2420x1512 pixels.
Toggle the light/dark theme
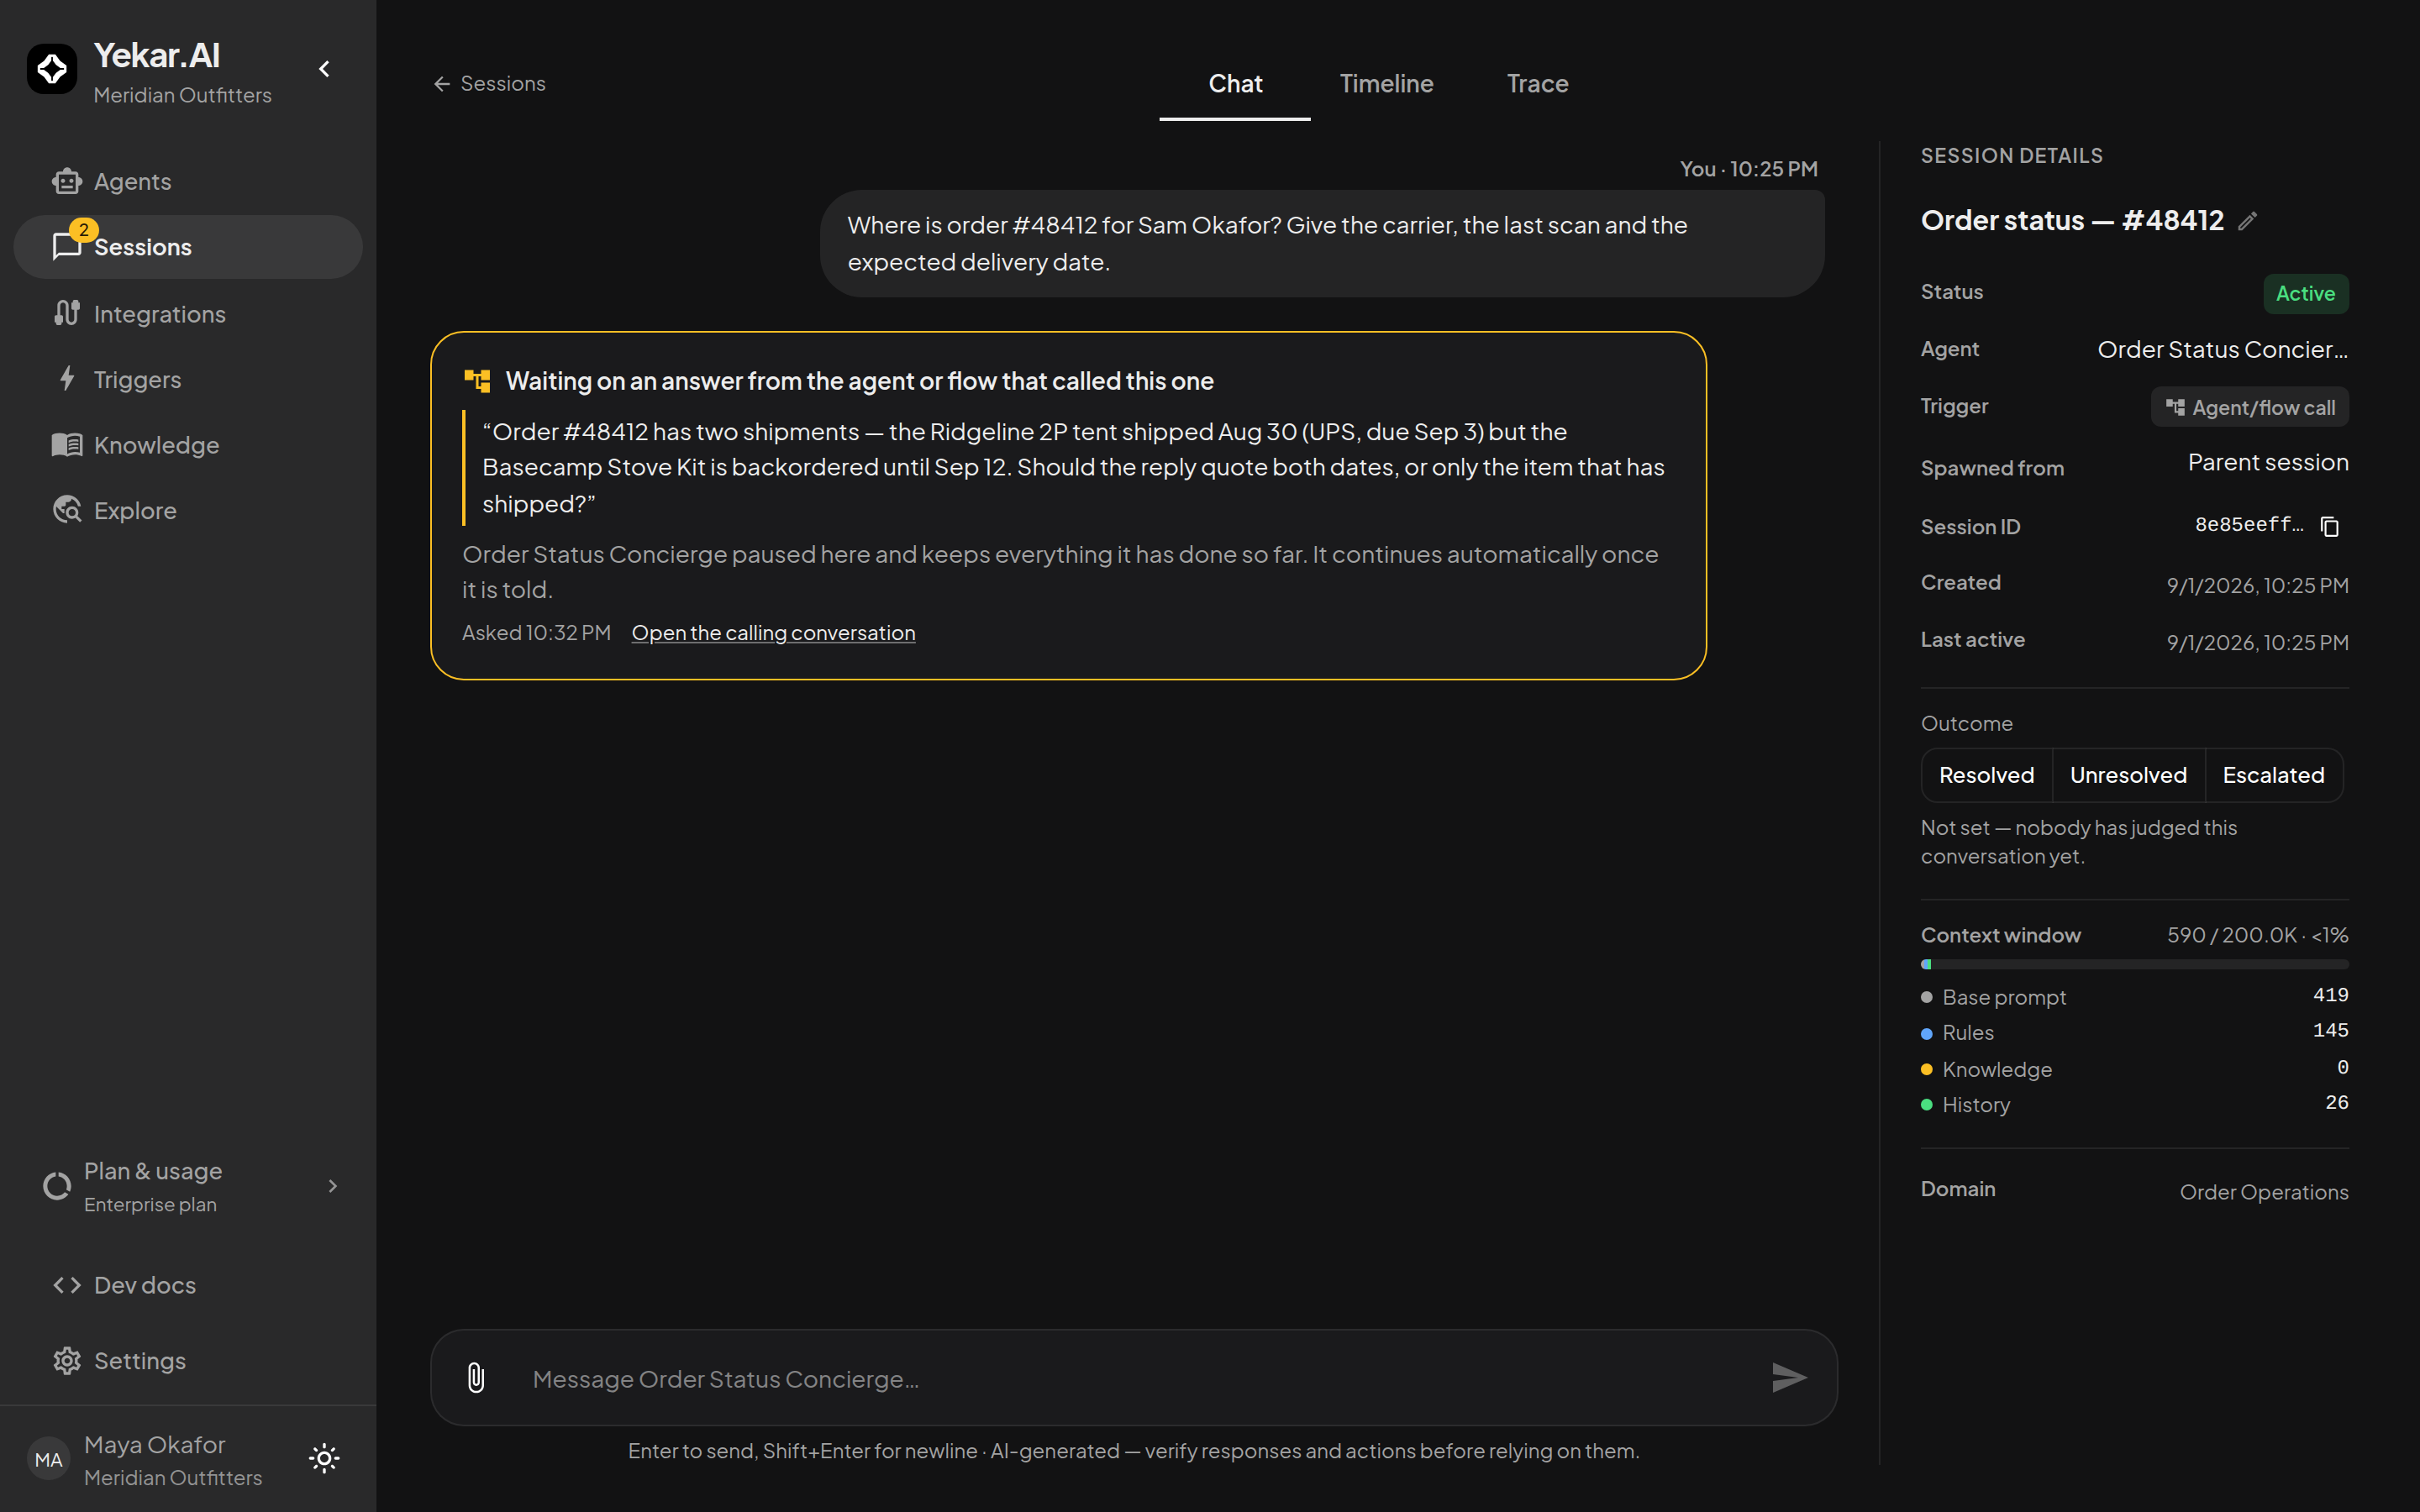tap(324, 1458)
